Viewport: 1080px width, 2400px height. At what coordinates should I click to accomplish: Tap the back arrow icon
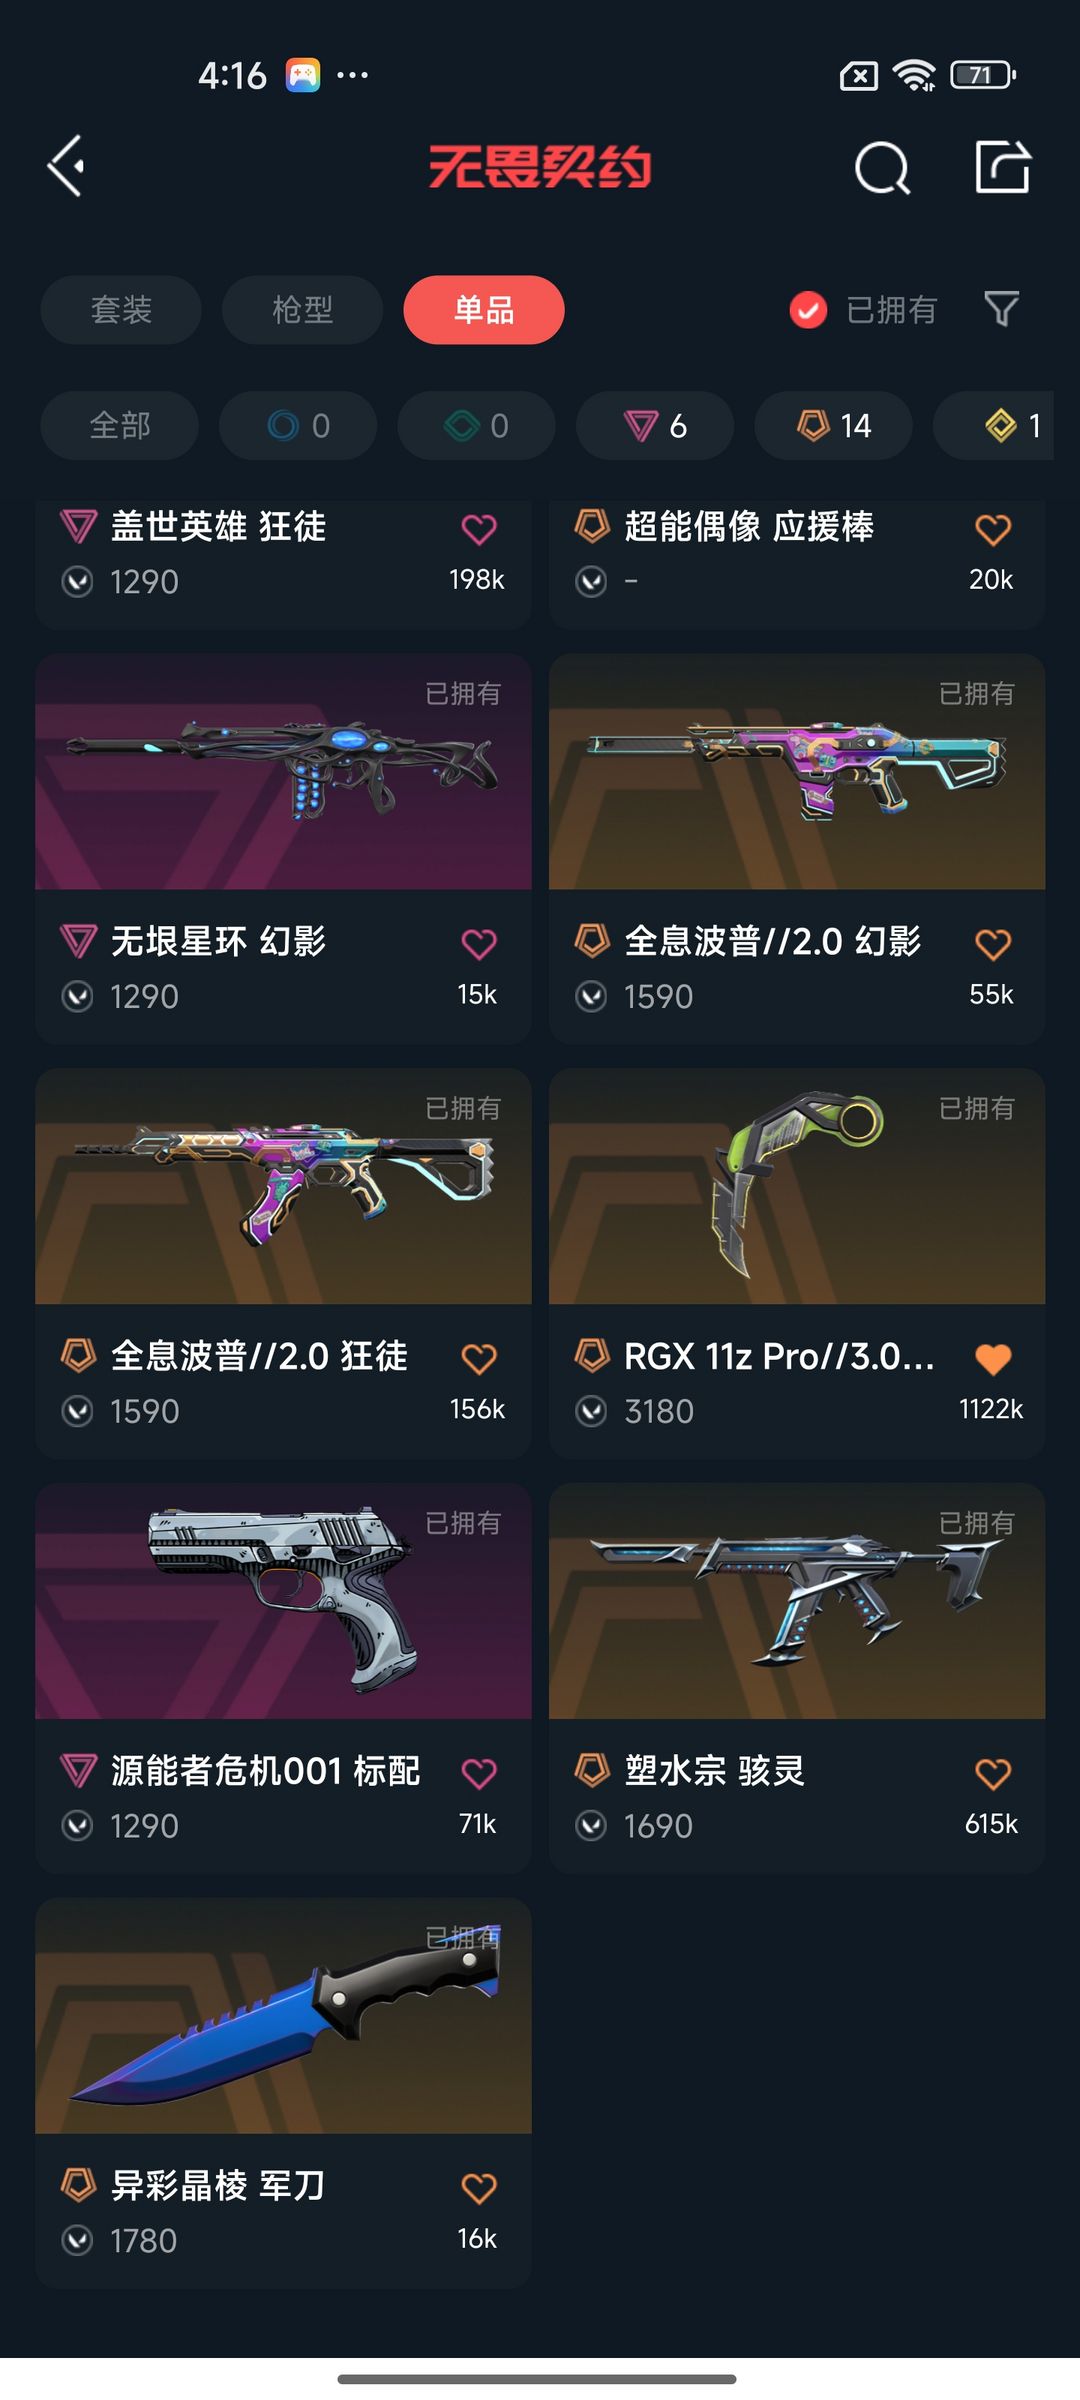[66, 166]
